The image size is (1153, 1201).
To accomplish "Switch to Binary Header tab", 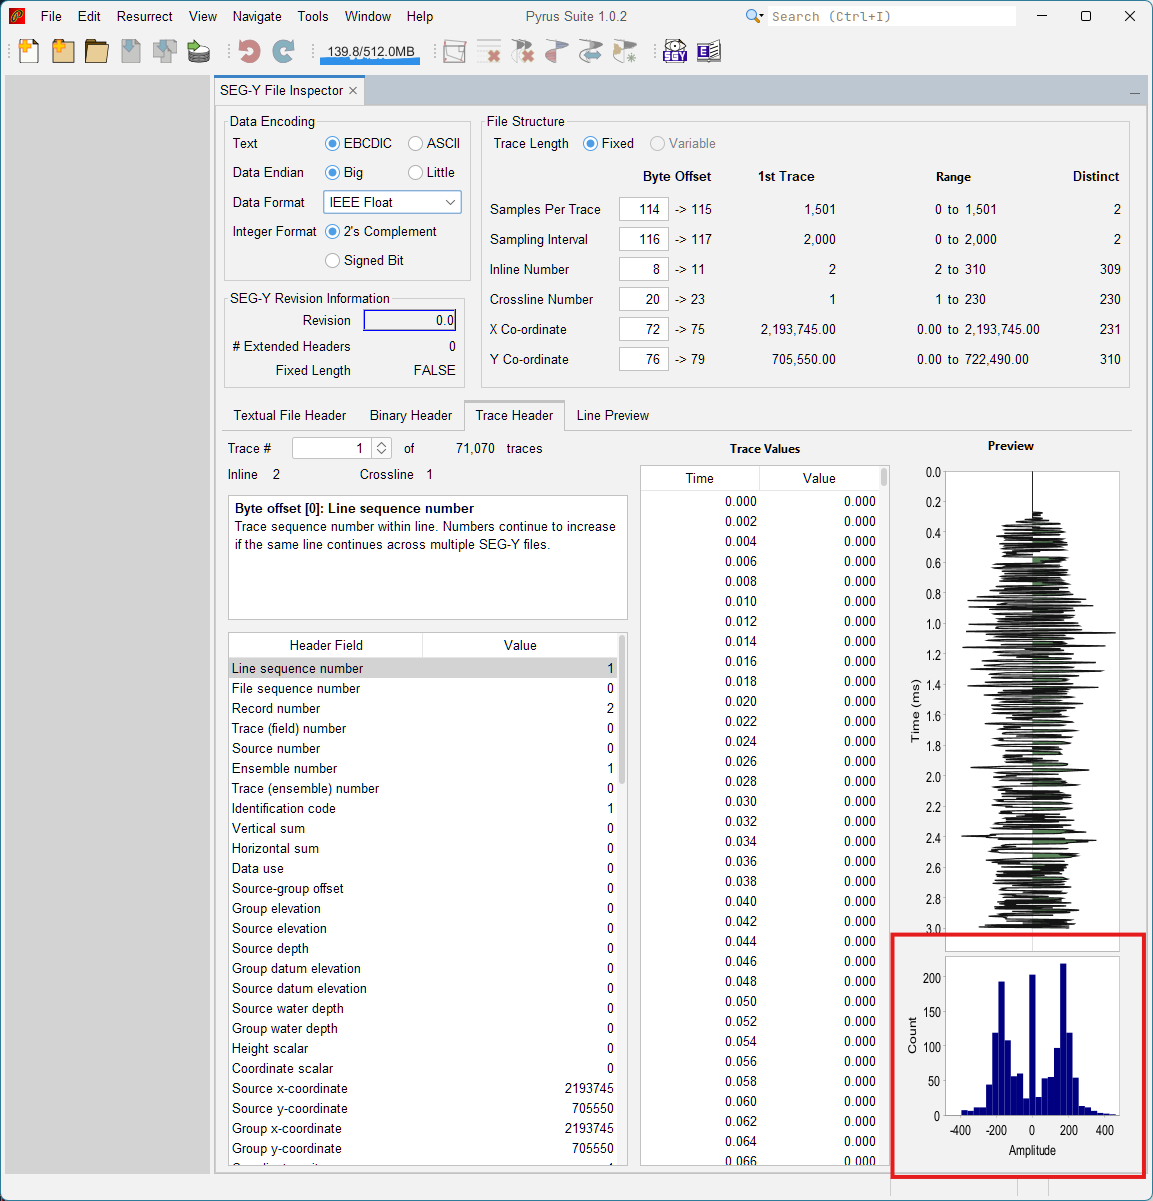I will [x=411, y=415].
